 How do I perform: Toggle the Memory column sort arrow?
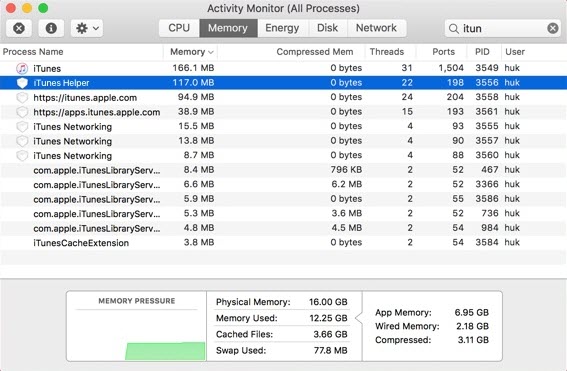[211, 52]
